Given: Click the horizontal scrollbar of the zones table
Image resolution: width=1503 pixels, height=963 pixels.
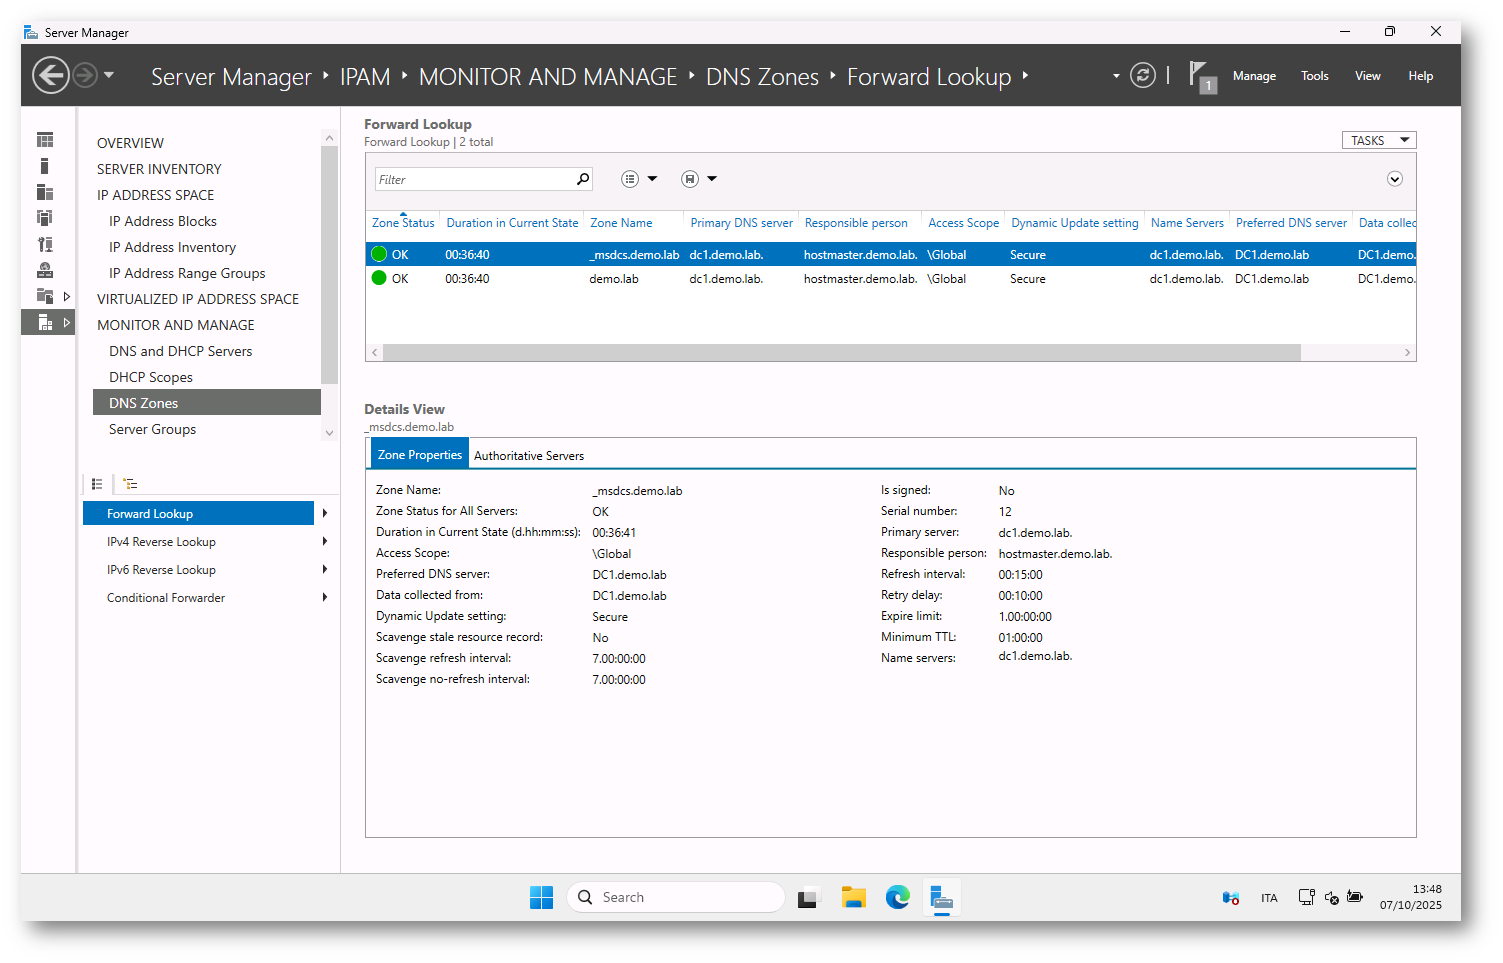Looking at the screenshot, I should pos(840,353).
